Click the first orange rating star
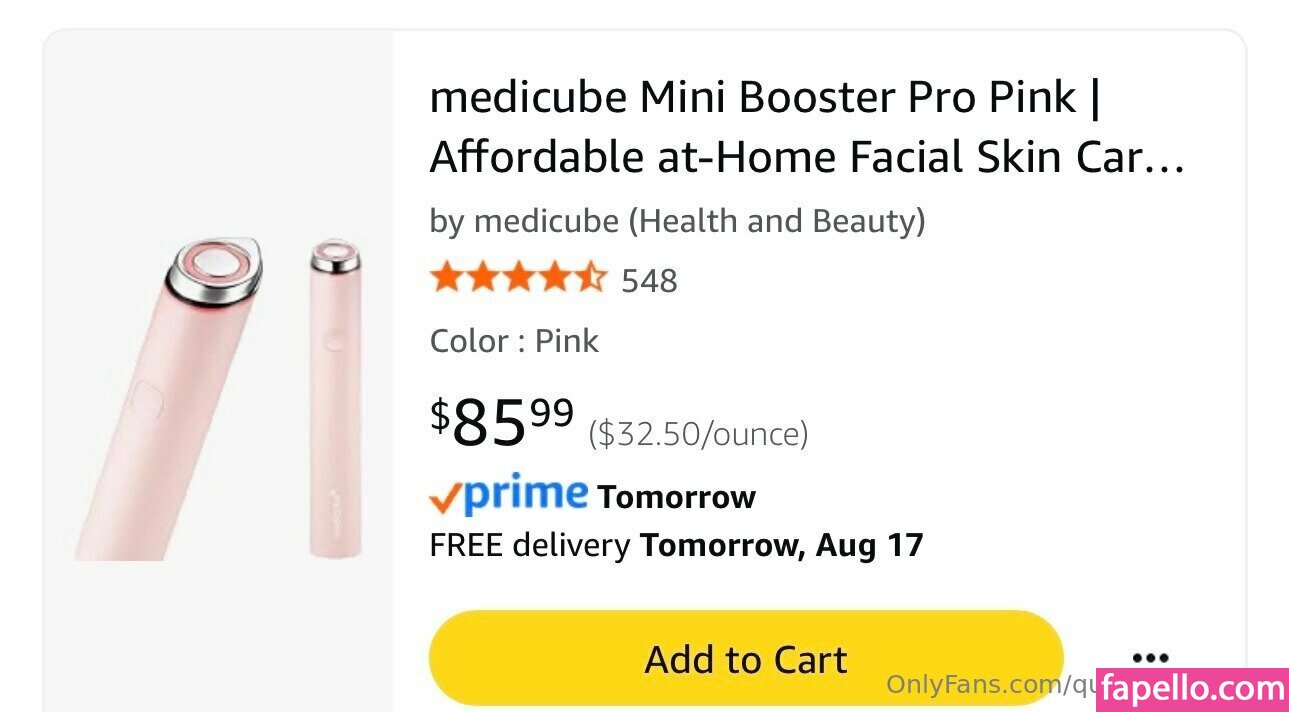The height and width of the screenshot is (712, 1289). (x=444, y=278)
